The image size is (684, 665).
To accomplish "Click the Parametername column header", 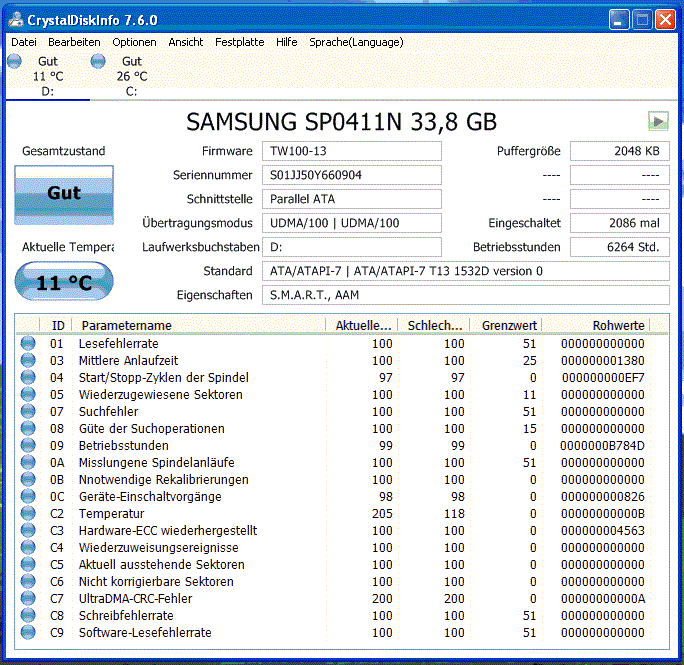I will click(x=199, y=326).
